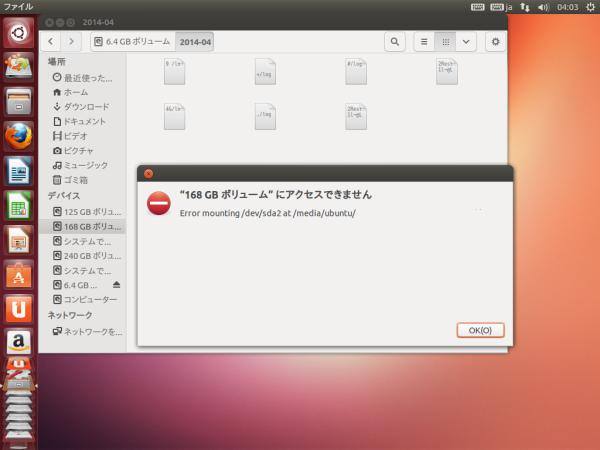Select the 6.4 GB ボリューム path button
Image resolution: width=600 pixels, height=450 pixels.
133,42
